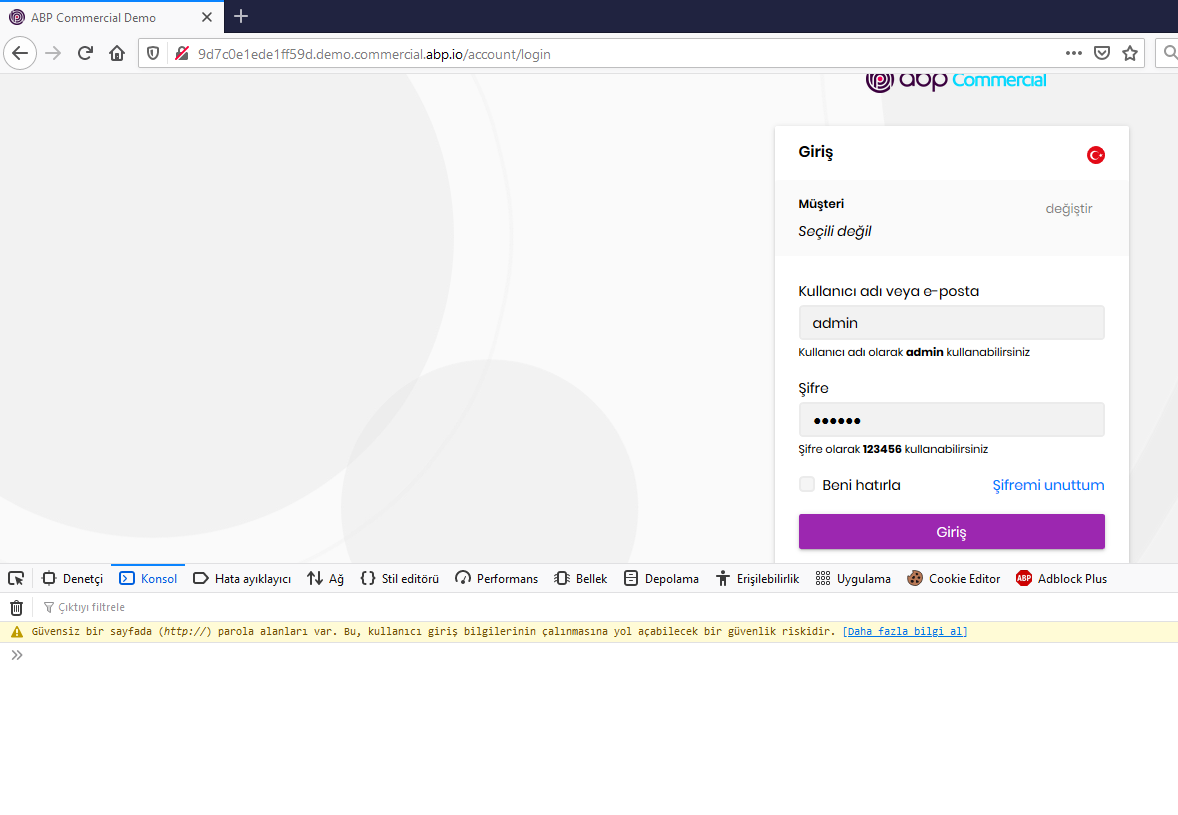Open the page actions three-dot menu

(1073, 54)
